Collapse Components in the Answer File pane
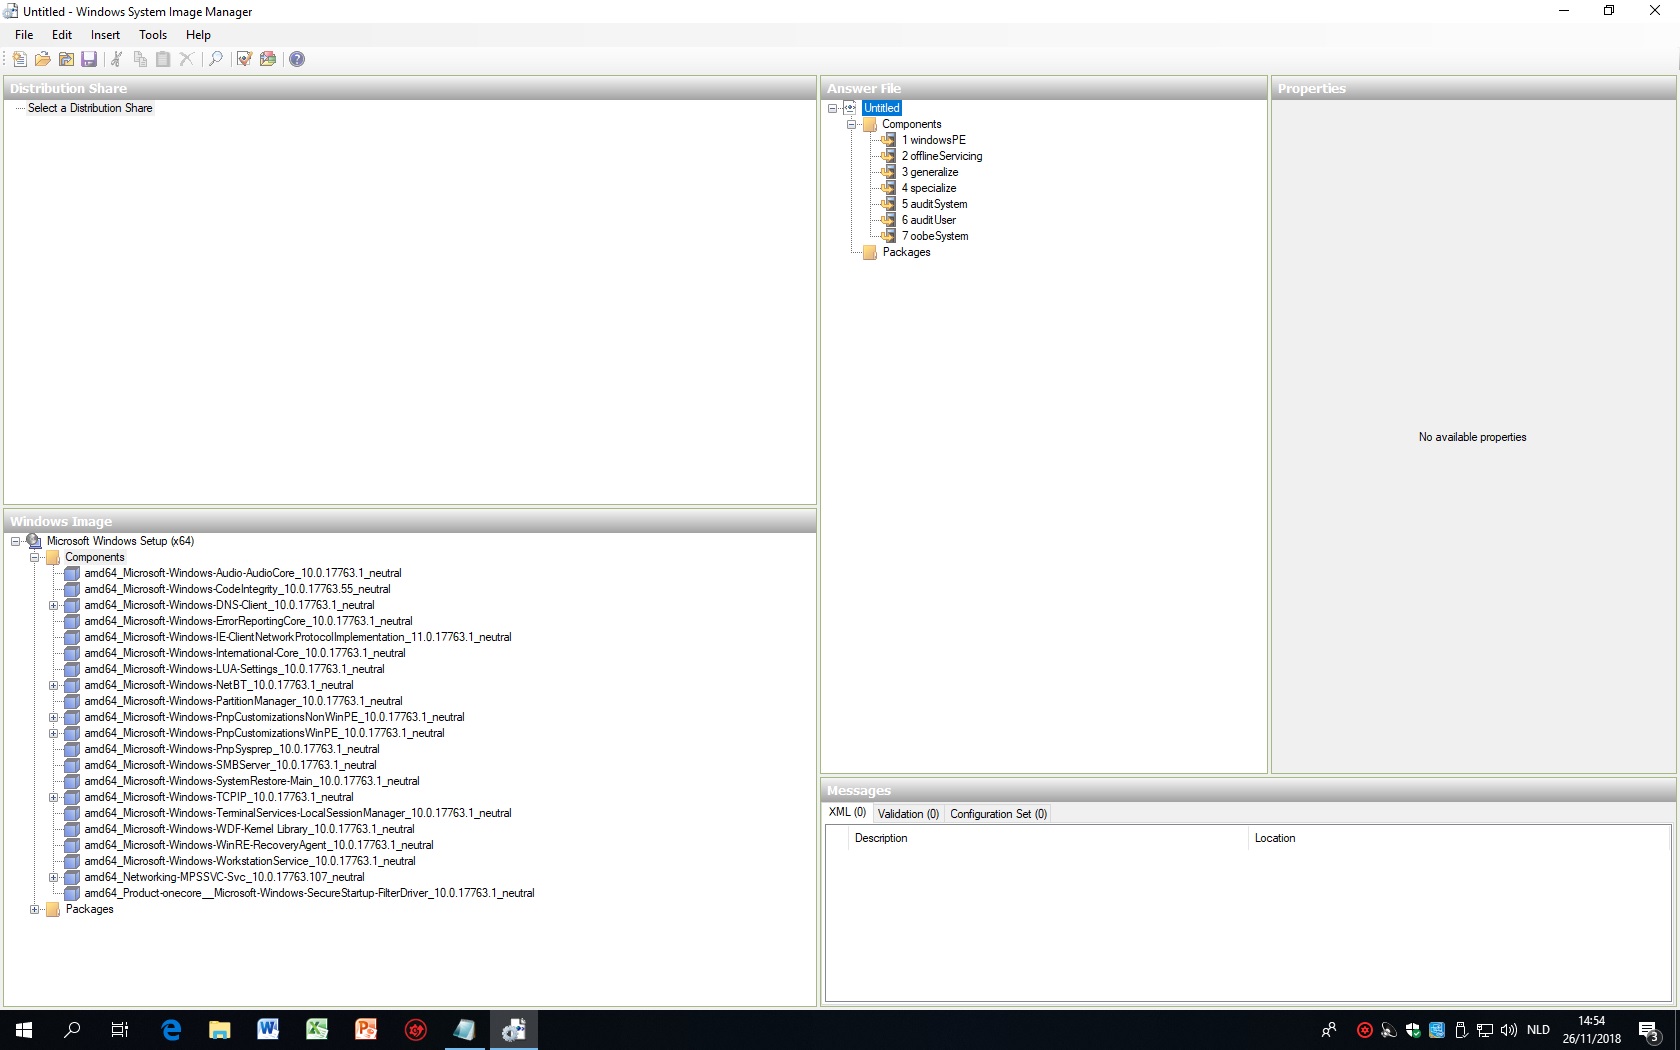This screenshot has height=1050, width=1680. coord(852,124)
